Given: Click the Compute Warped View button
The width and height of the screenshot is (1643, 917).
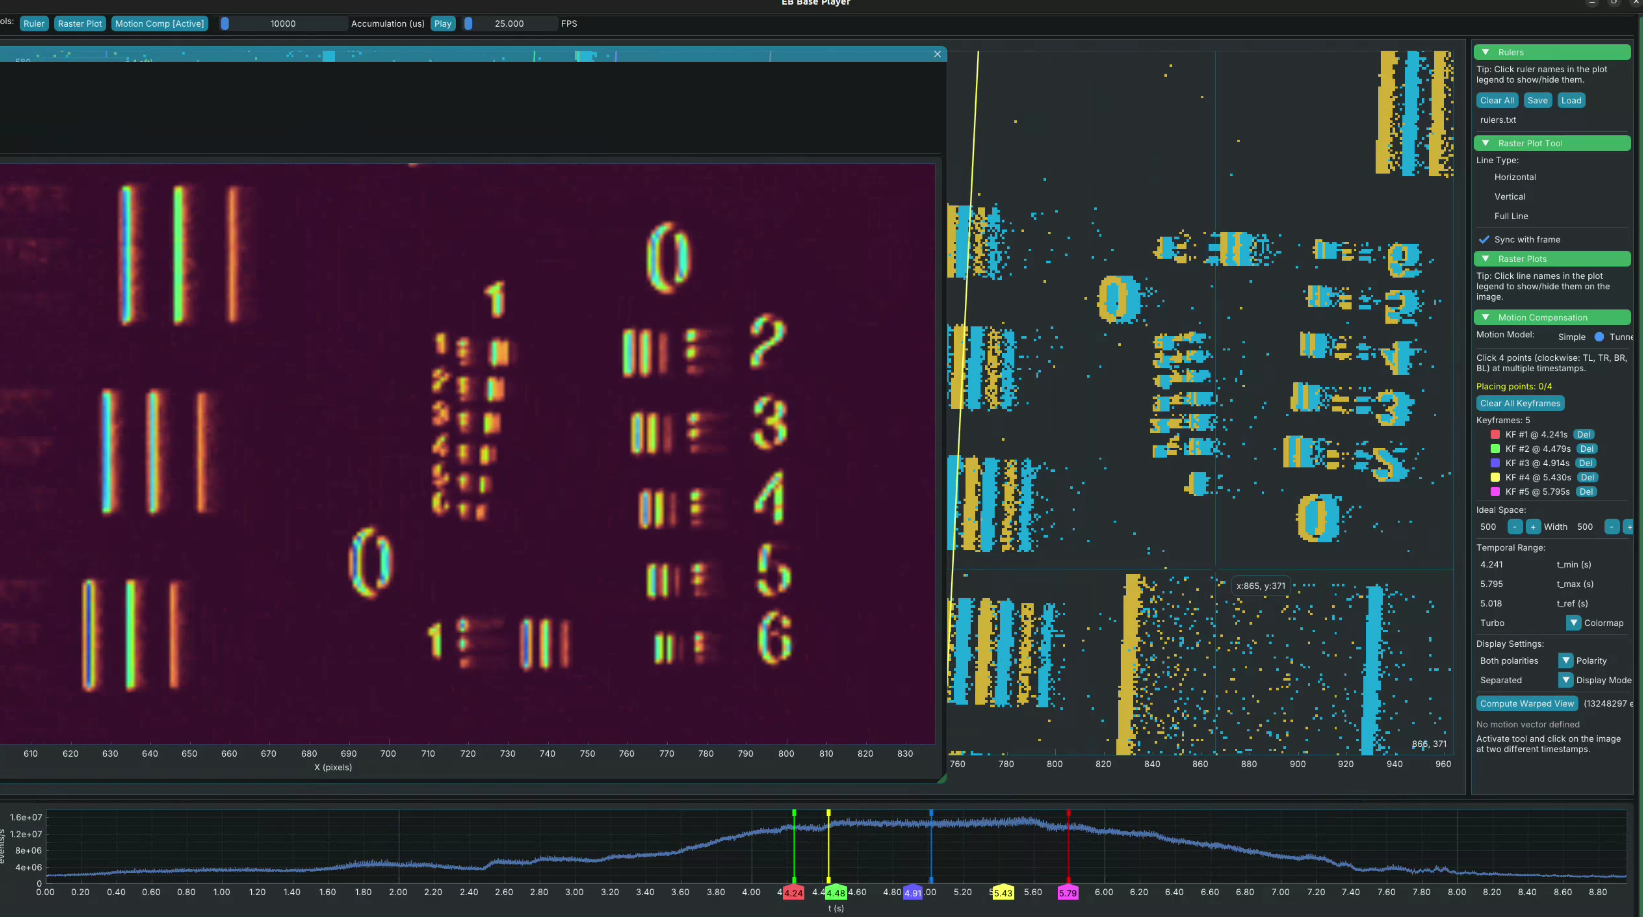Looking at the screenshot, I should tap(1526, 704).
